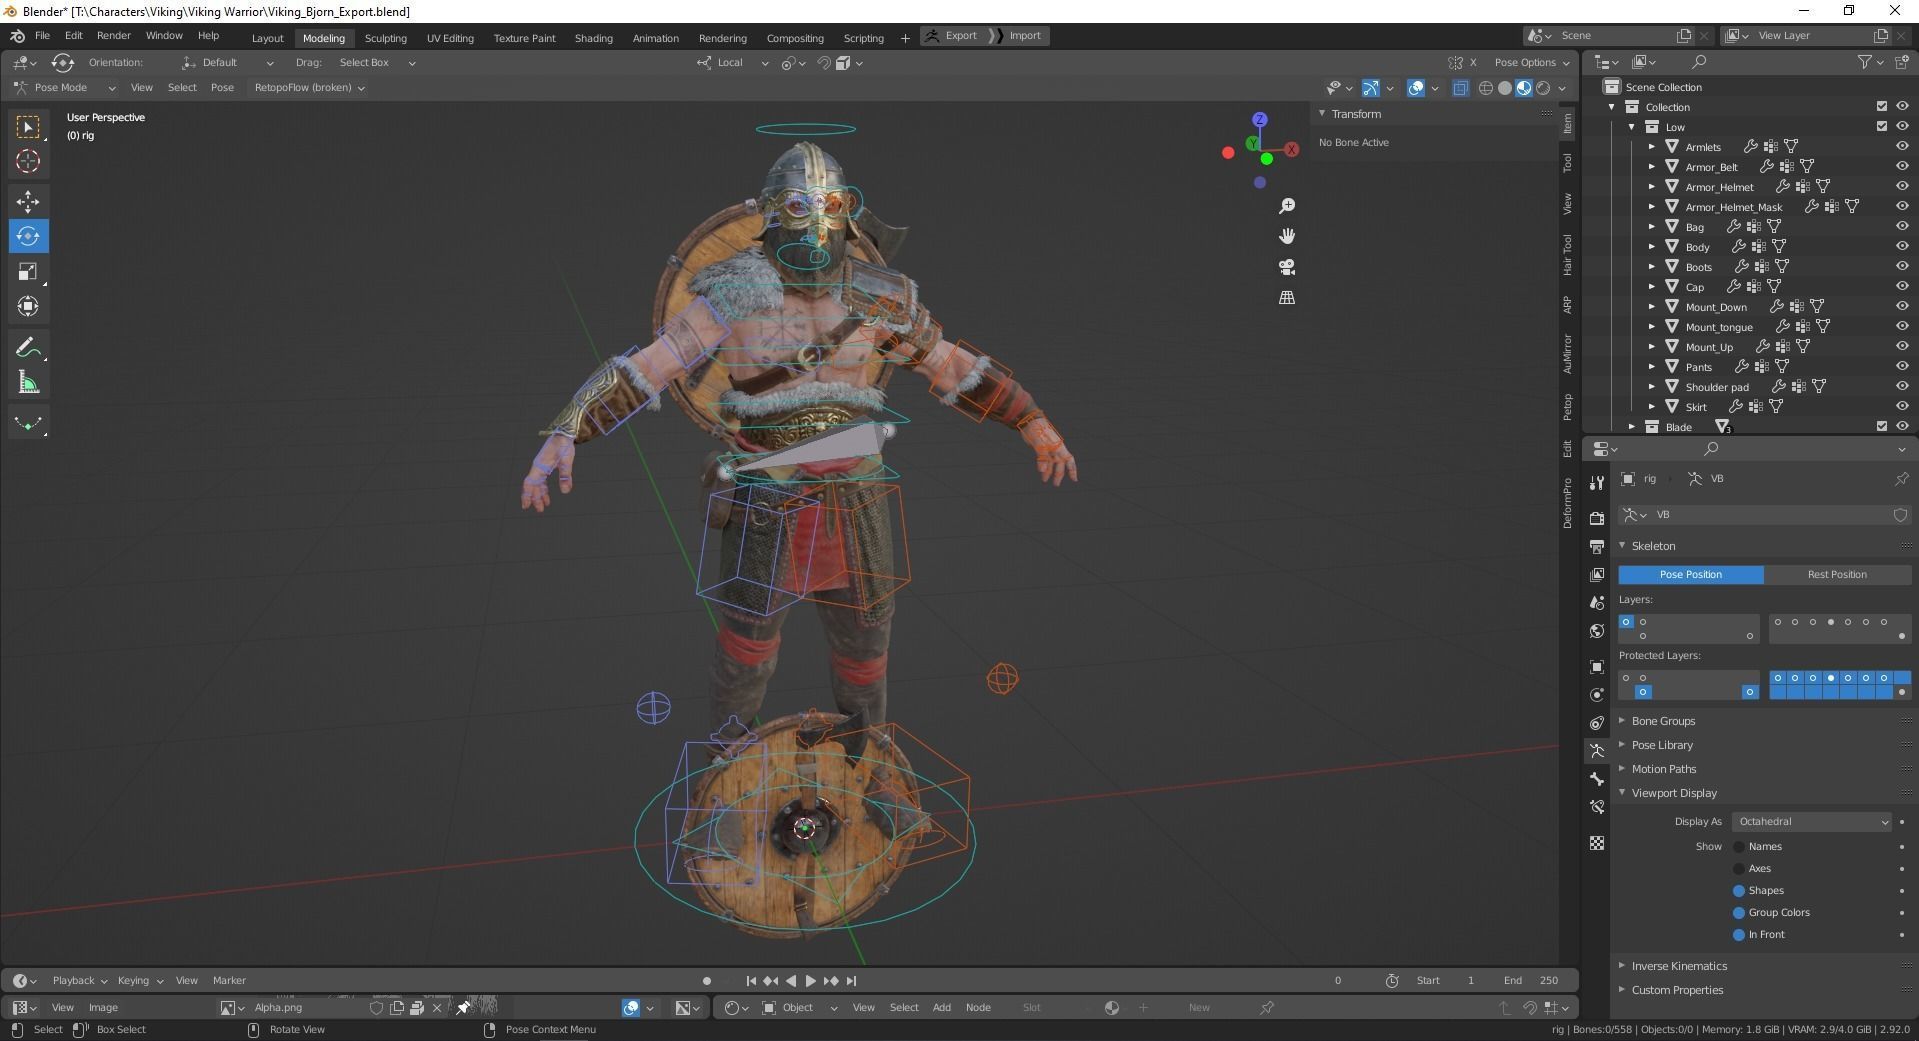
Task: Open the Object Data armature properties icon
Action: click(x=1597, y=751)
